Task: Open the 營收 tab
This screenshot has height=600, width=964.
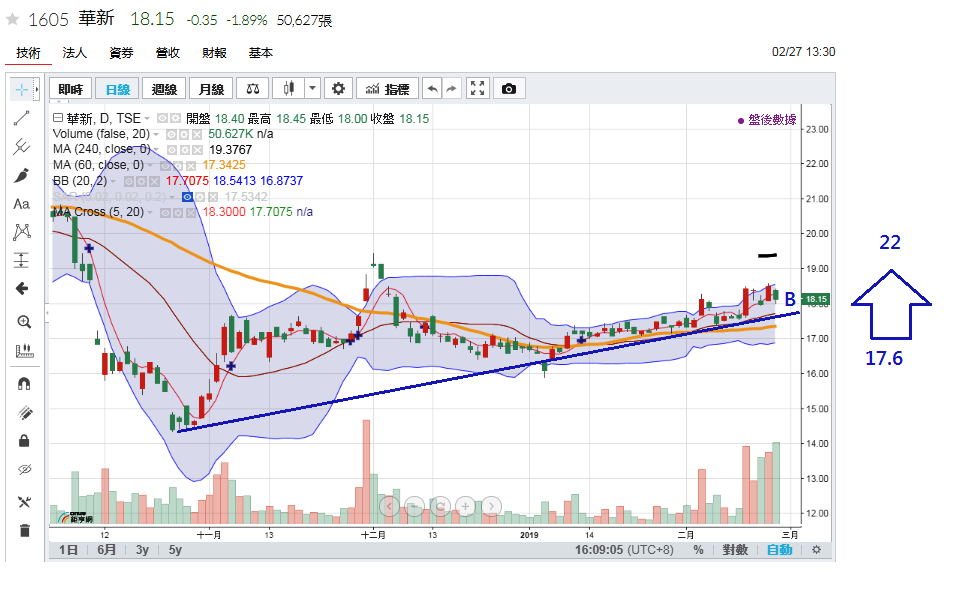Action: point(168,53)
